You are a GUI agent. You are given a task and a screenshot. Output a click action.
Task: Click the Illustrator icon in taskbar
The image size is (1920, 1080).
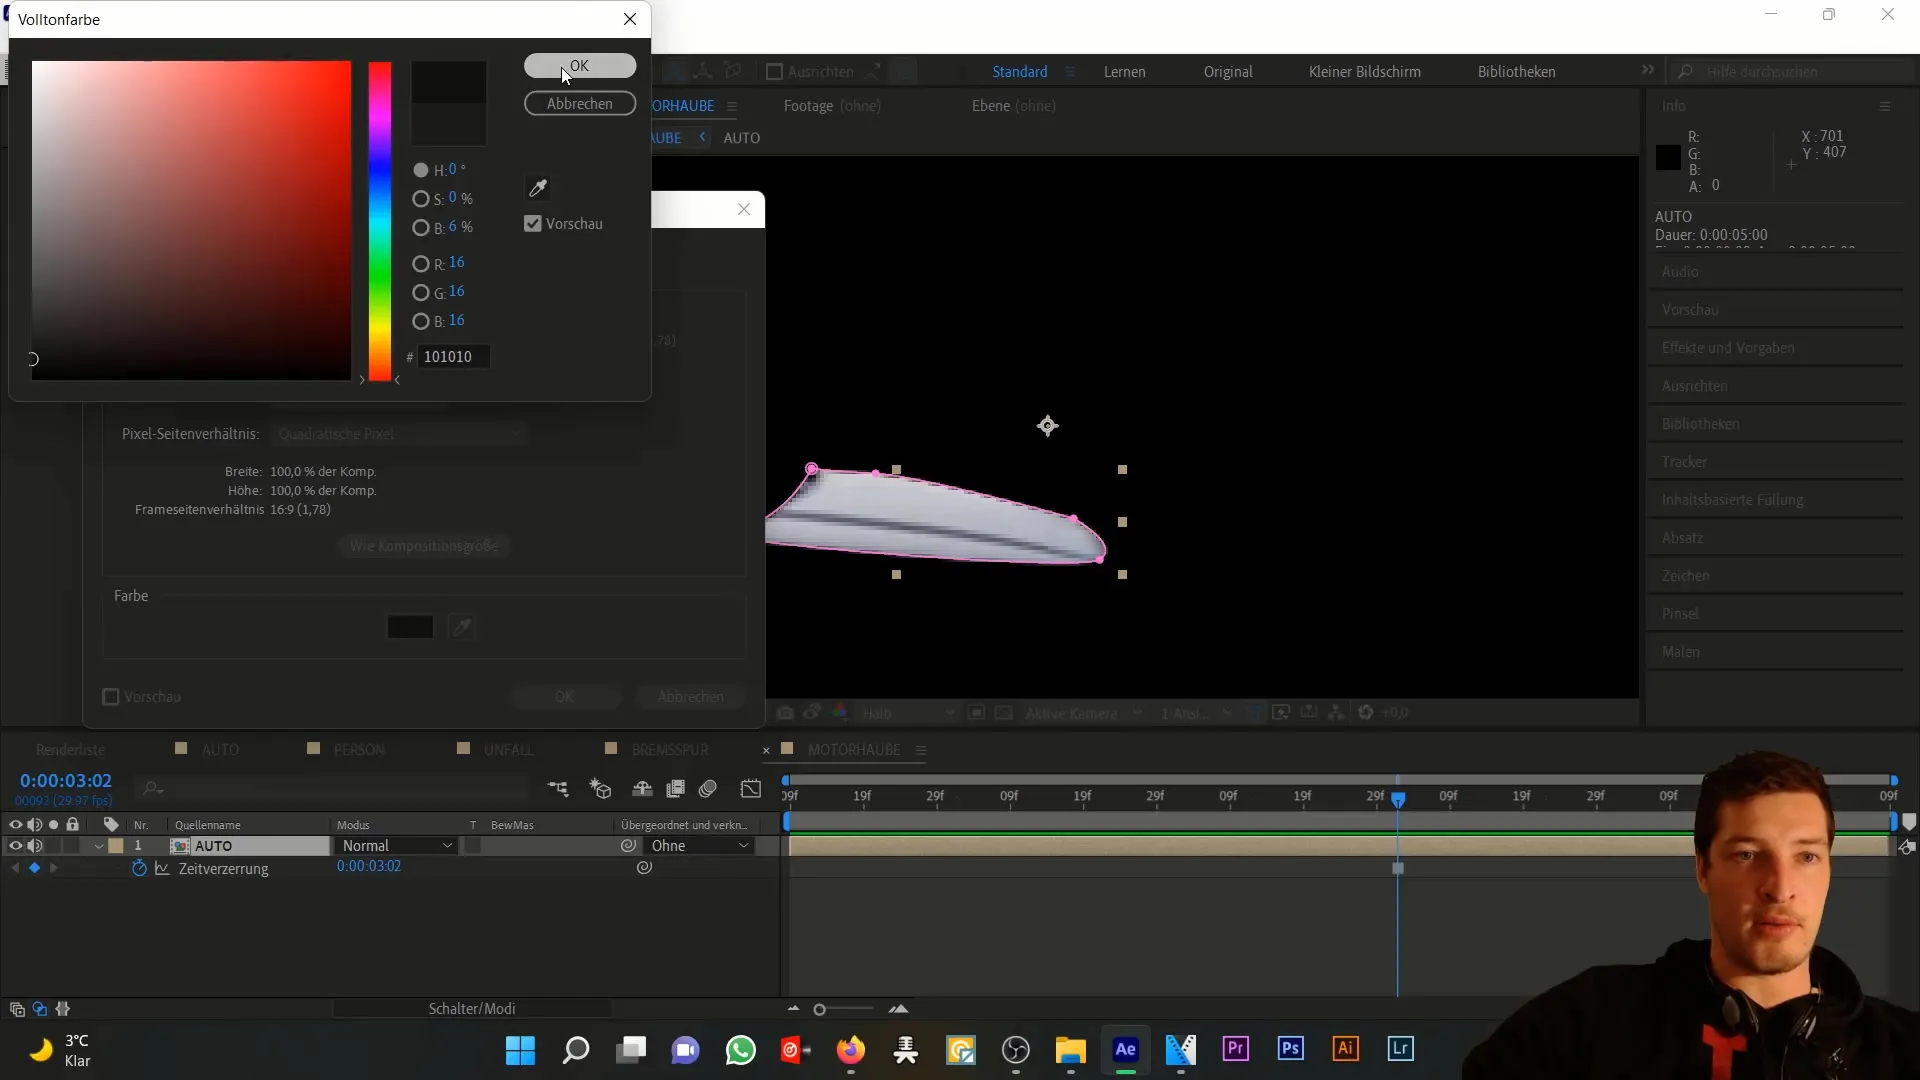click(x=1346, y=1048)
